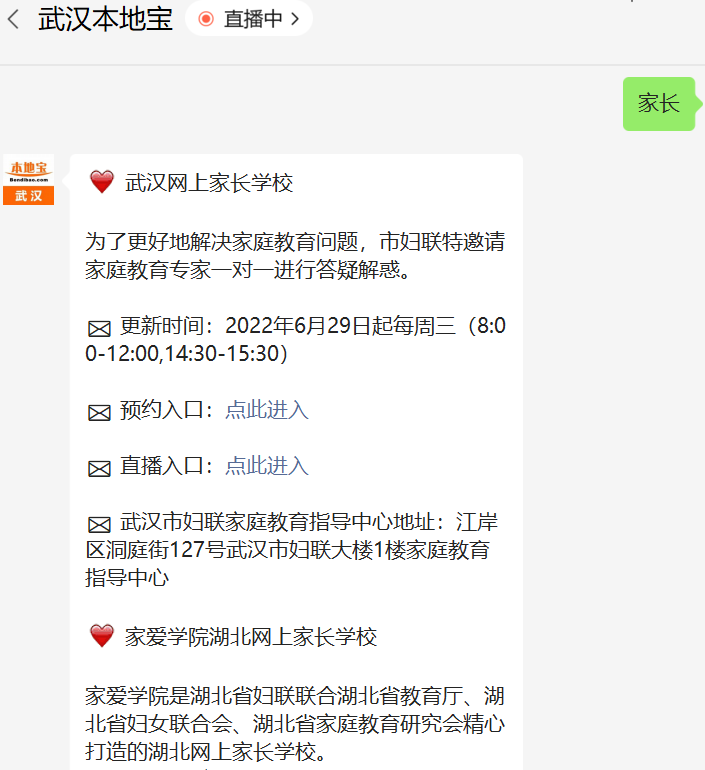
Task: Expand the chevron next to 直播中
Action: coord(295,19)
